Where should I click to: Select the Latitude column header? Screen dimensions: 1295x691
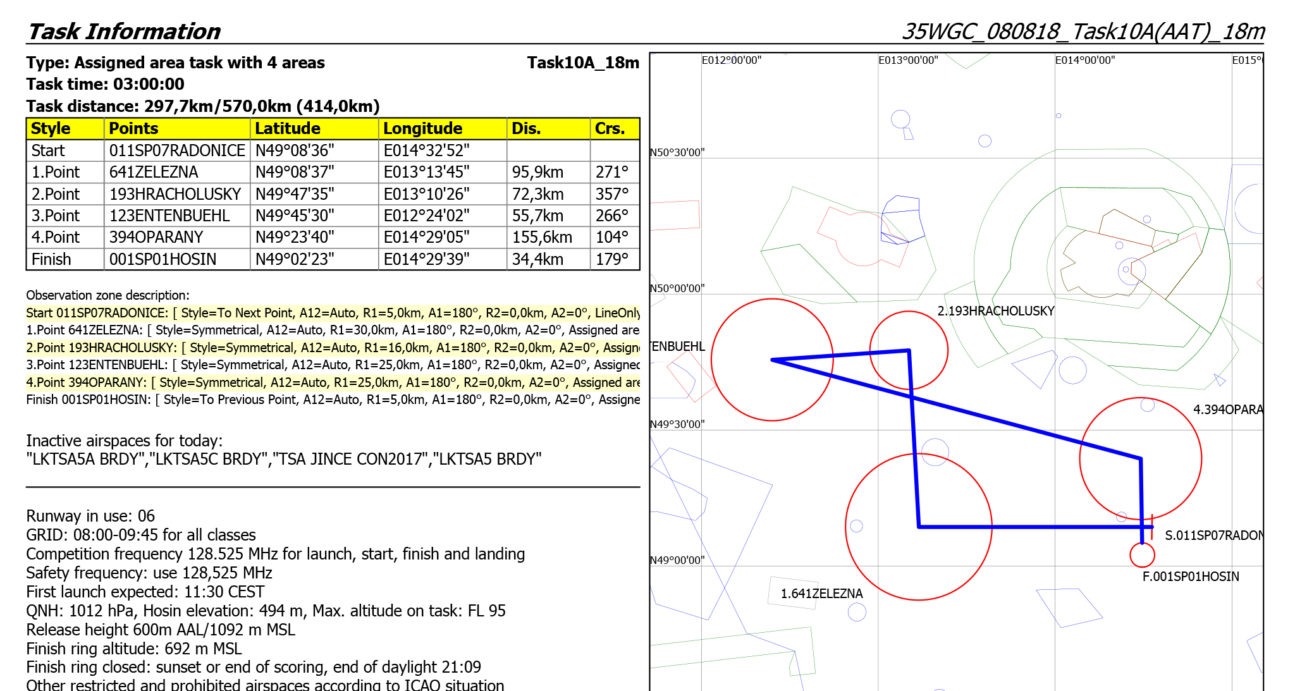[x=286, y=128]
